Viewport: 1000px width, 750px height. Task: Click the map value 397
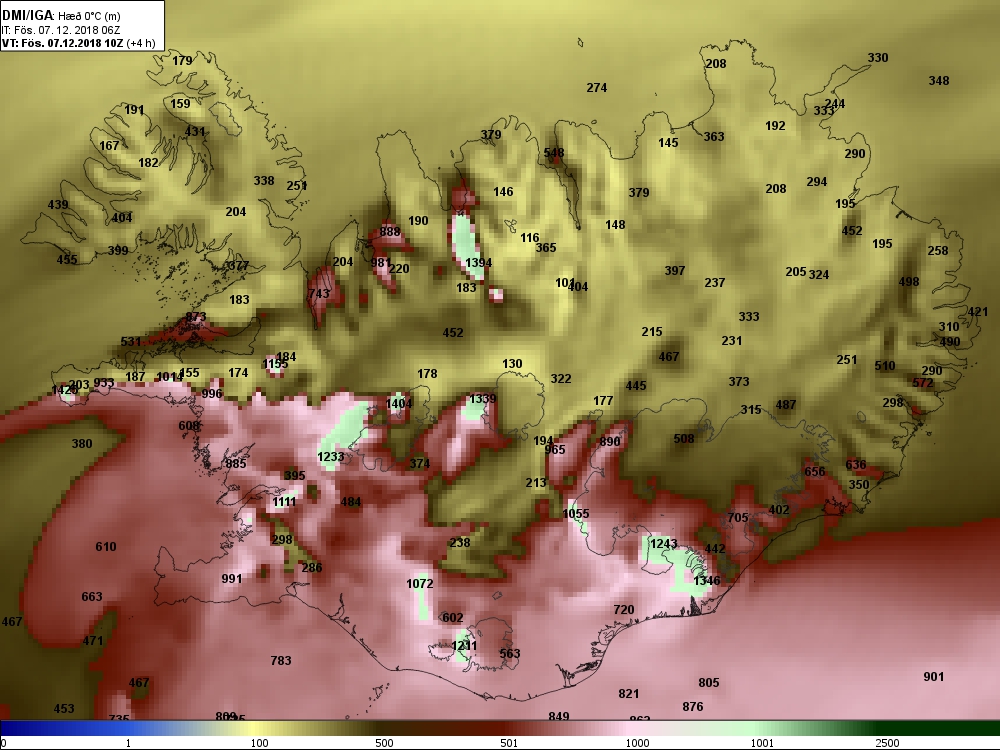(675, 270)
